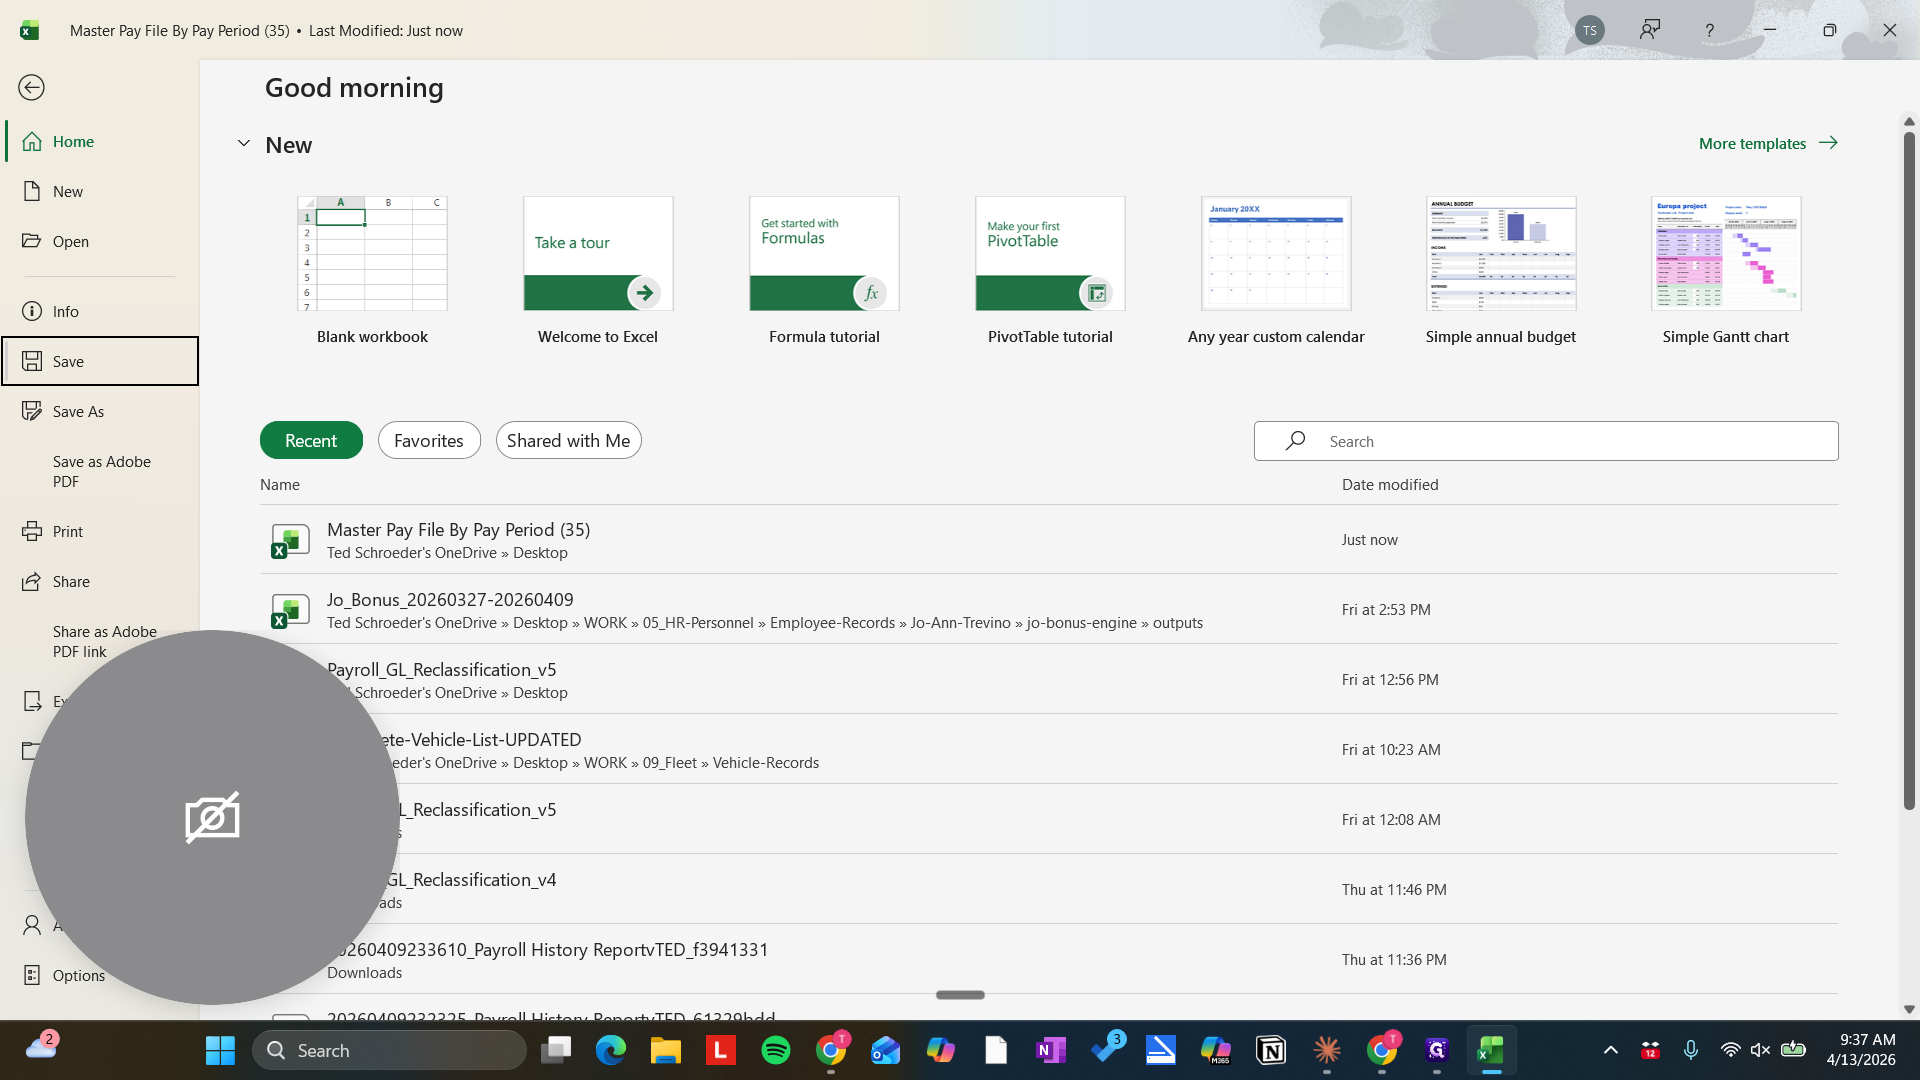Select the Favorites filter pill
1920x1080 pixels.
pyautogui.click(x=428, y=441)
